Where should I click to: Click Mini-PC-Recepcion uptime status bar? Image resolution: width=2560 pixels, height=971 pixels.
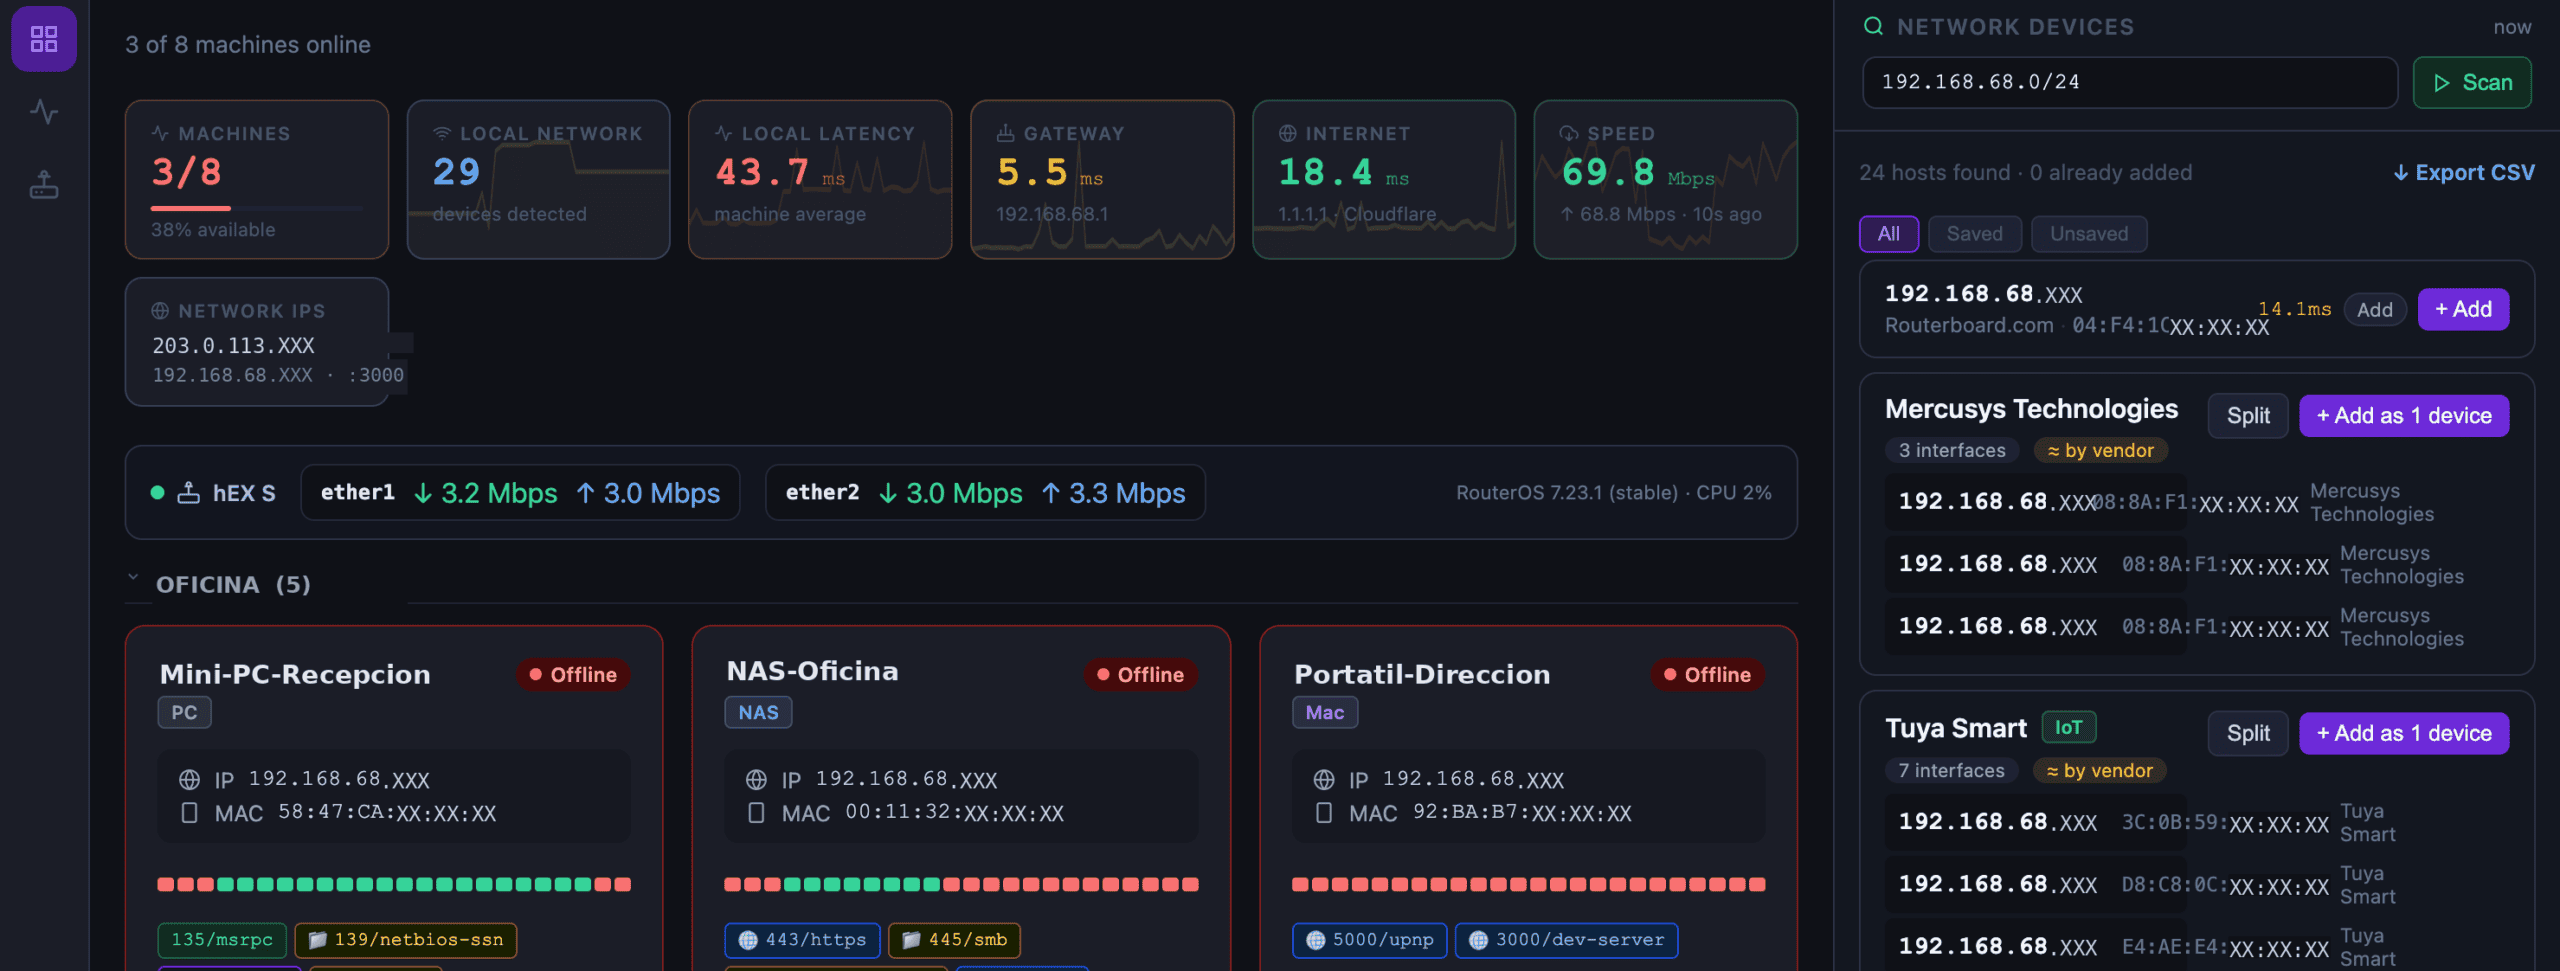pos(394,884)
